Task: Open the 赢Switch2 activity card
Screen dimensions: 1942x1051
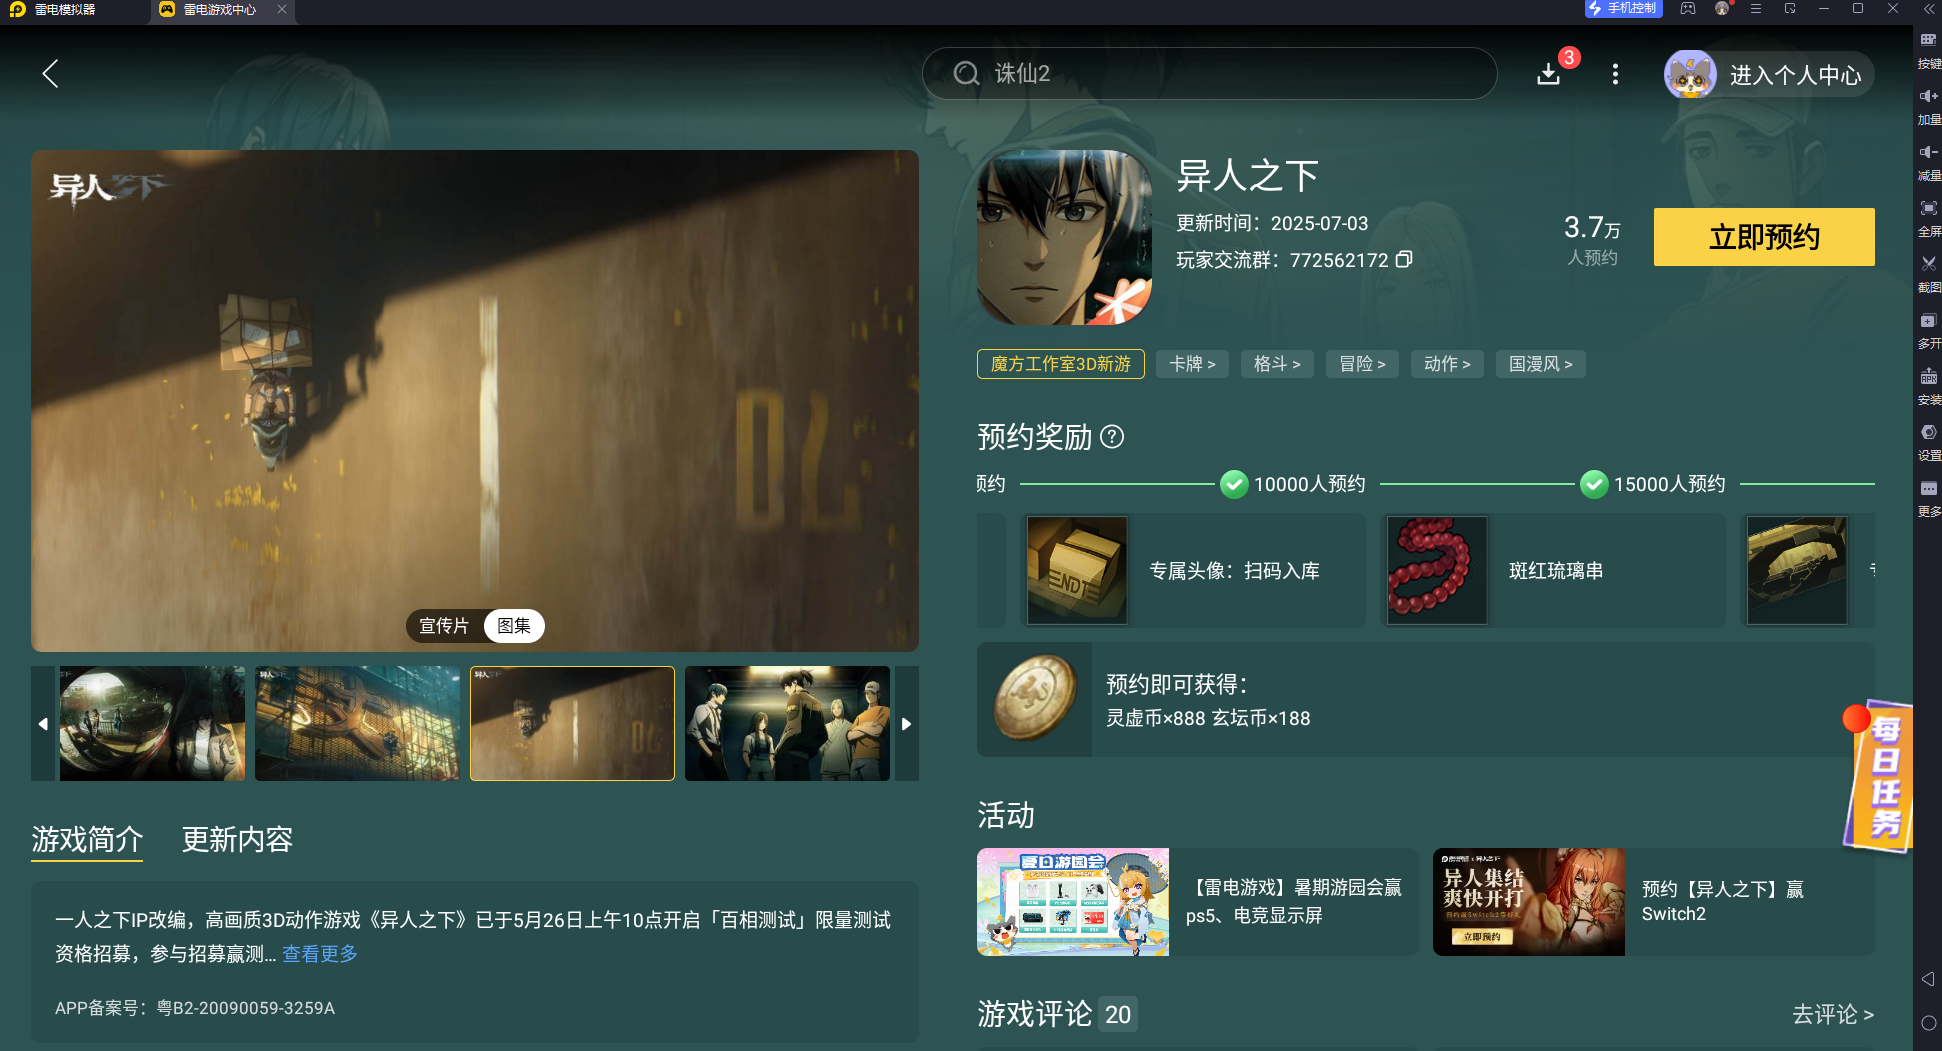Action: 1653,902
